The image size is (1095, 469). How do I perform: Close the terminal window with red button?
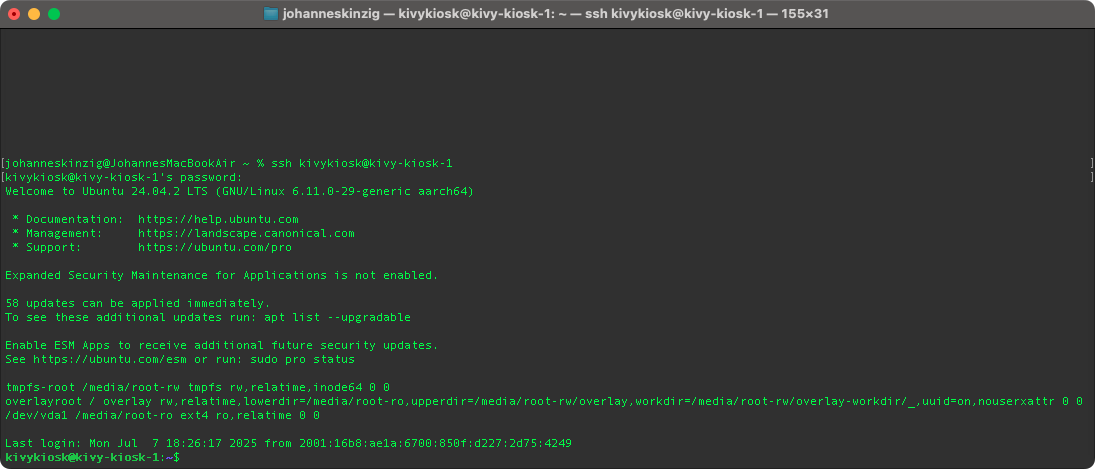click(x=14, y=14)
